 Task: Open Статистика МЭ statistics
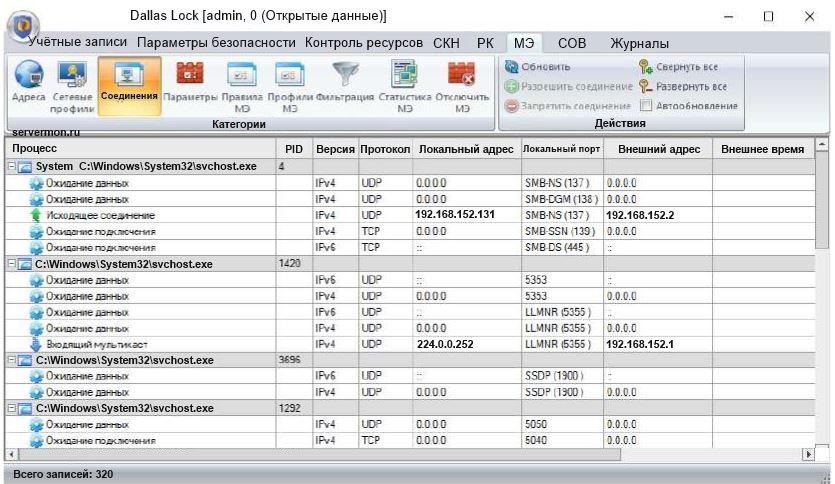coord(405,86)
